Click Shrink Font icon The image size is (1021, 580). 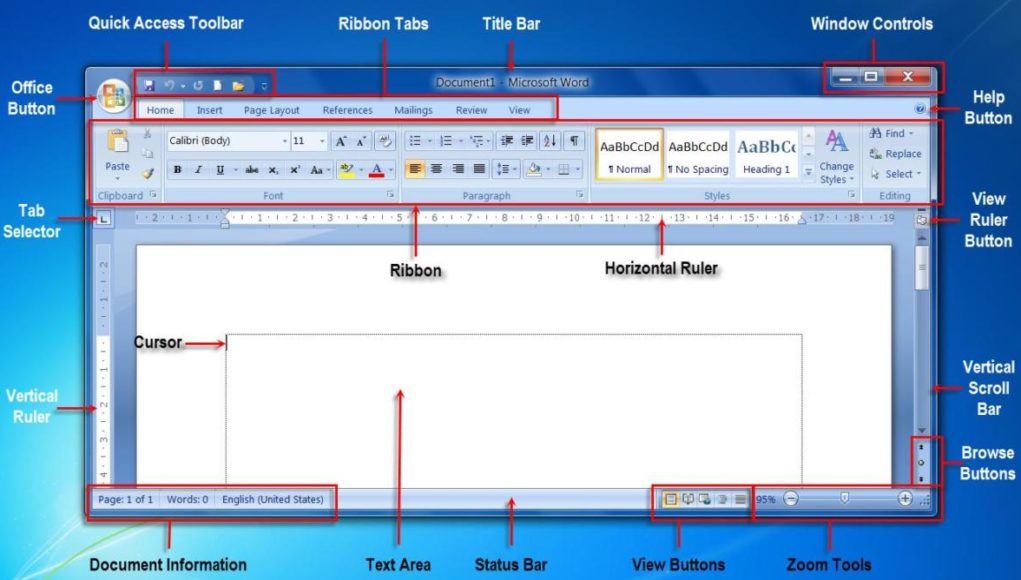[361, 141]
